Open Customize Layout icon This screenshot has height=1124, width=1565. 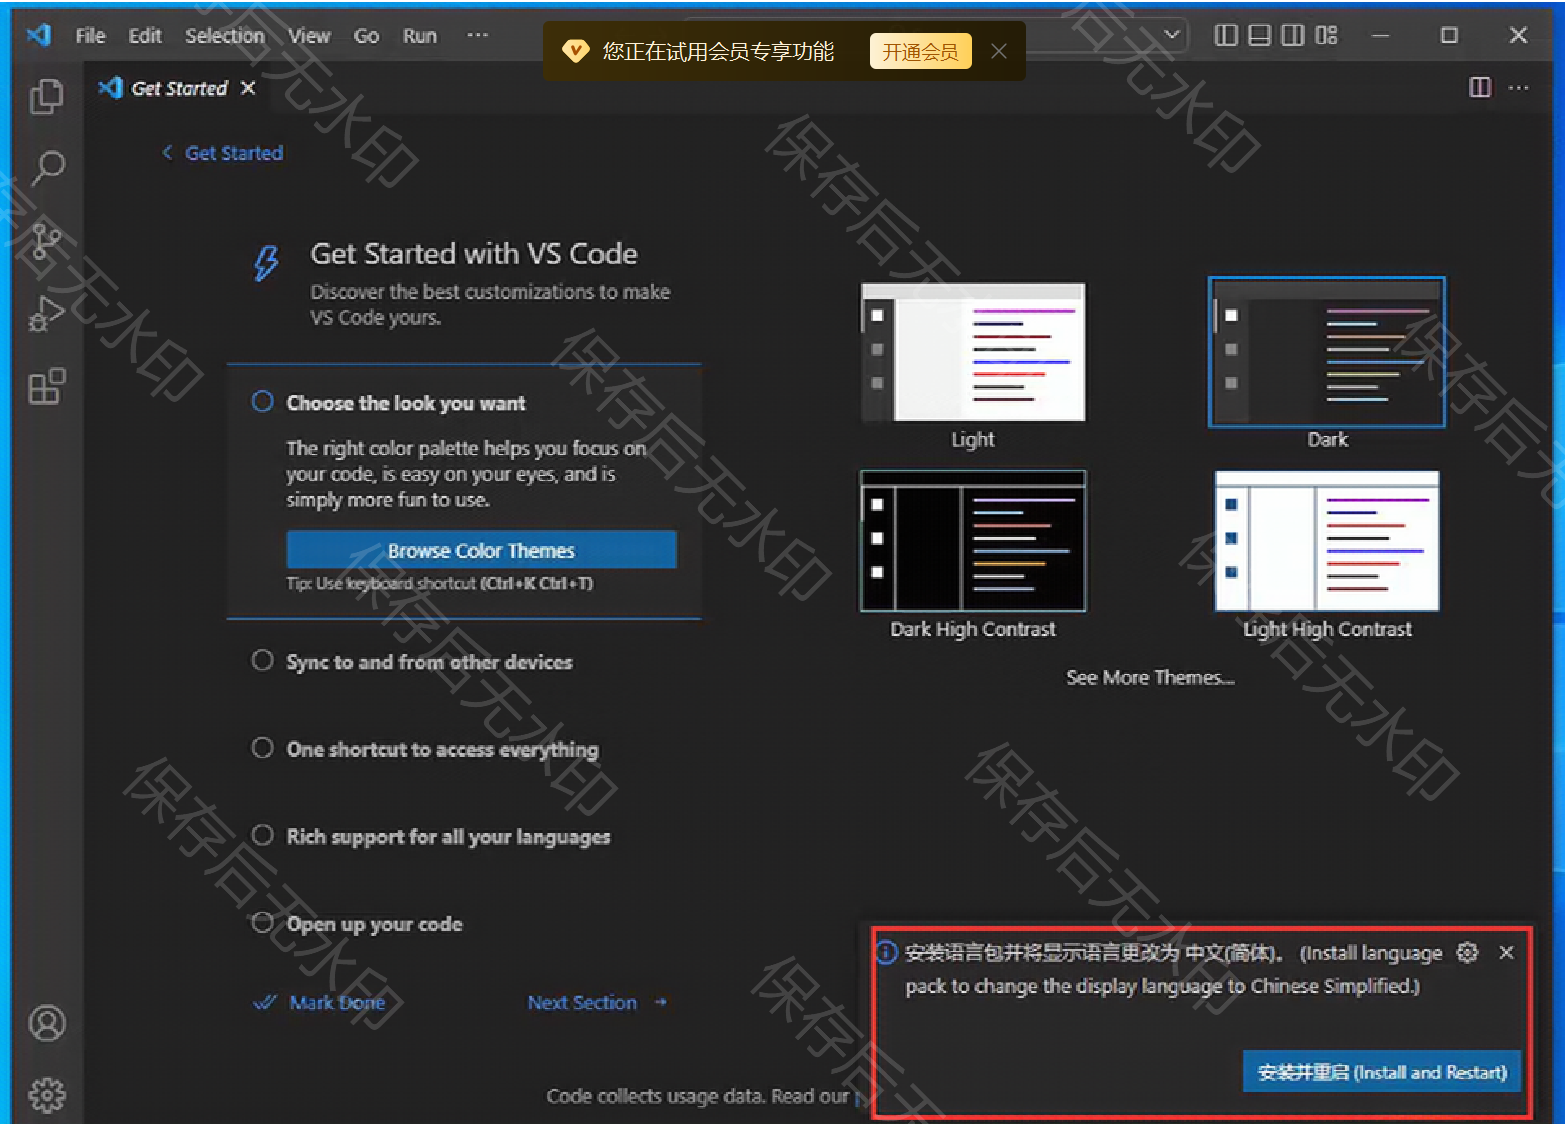point(1326,35)
